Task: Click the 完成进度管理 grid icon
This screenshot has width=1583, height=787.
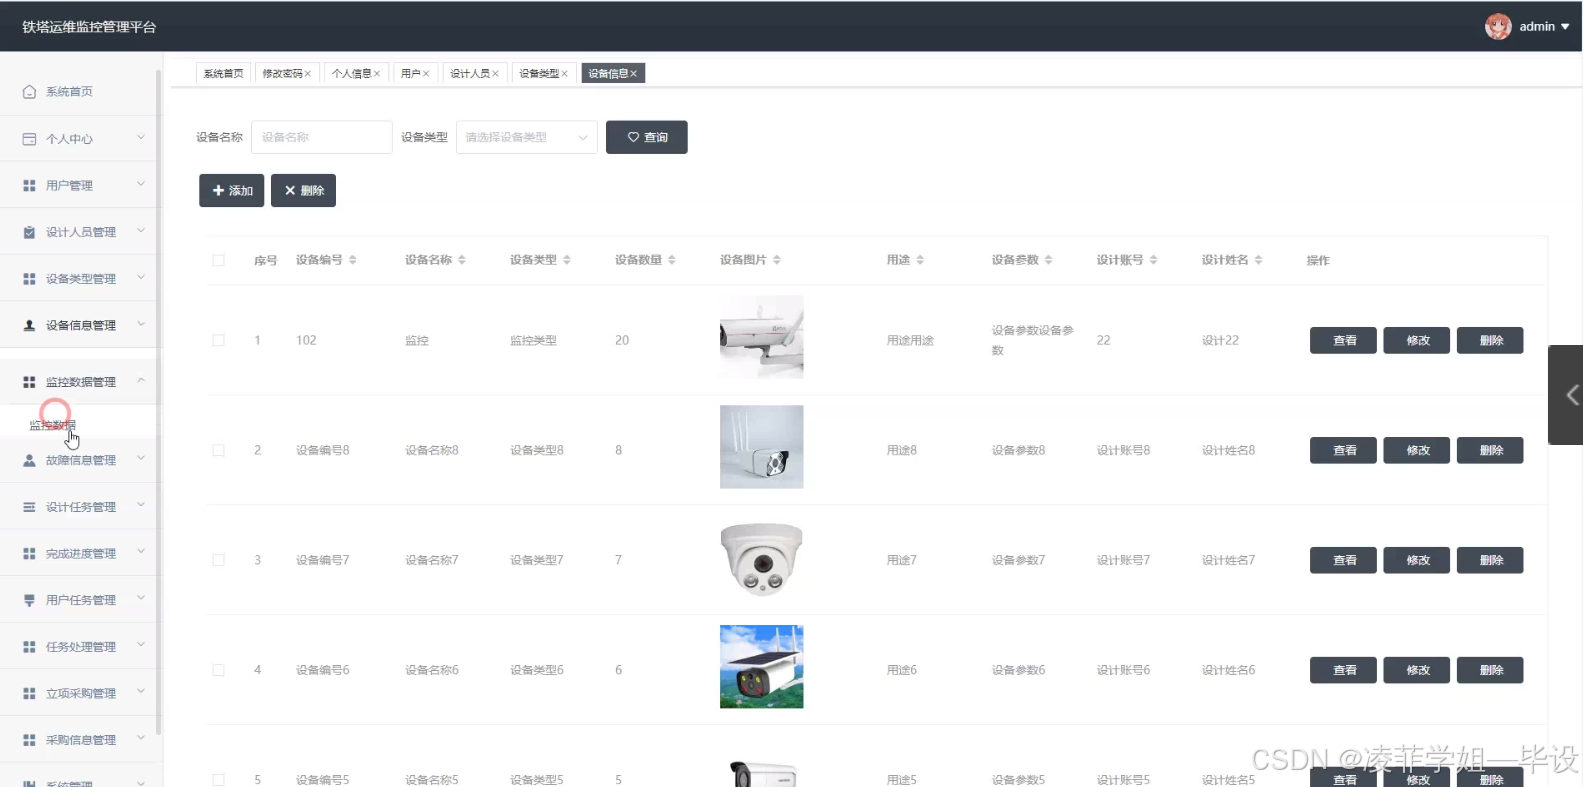Action: [x=29, y=553]
